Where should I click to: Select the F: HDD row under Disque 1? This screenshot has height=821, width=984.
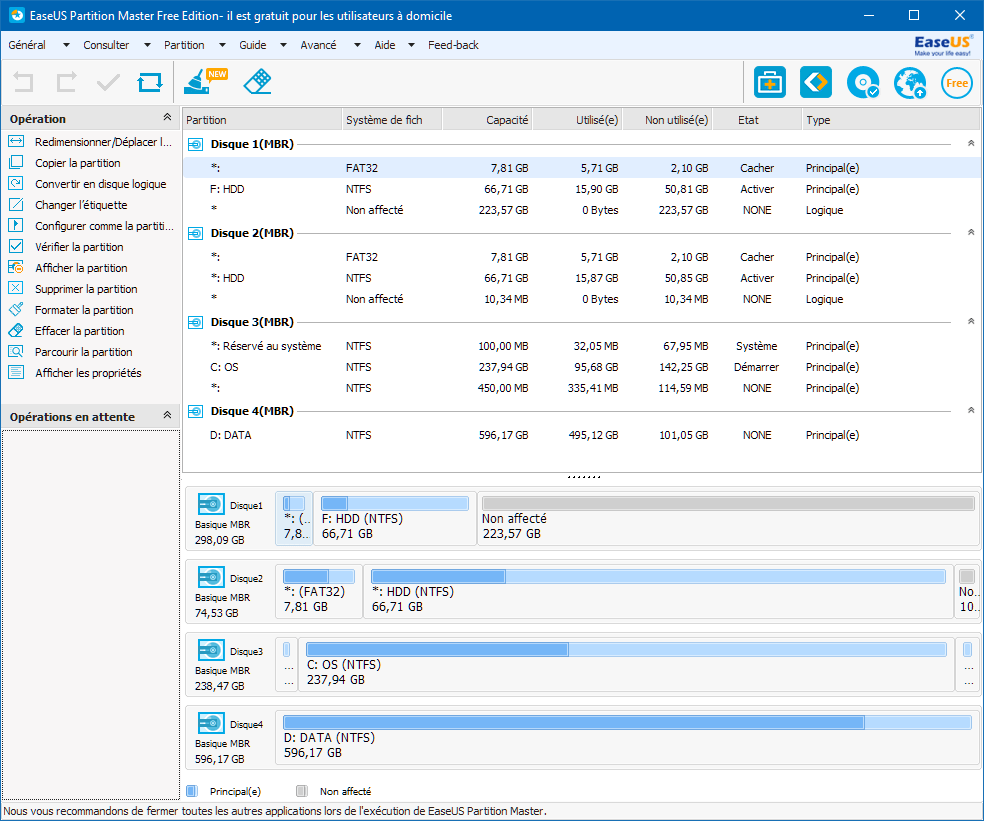[582, 189]
